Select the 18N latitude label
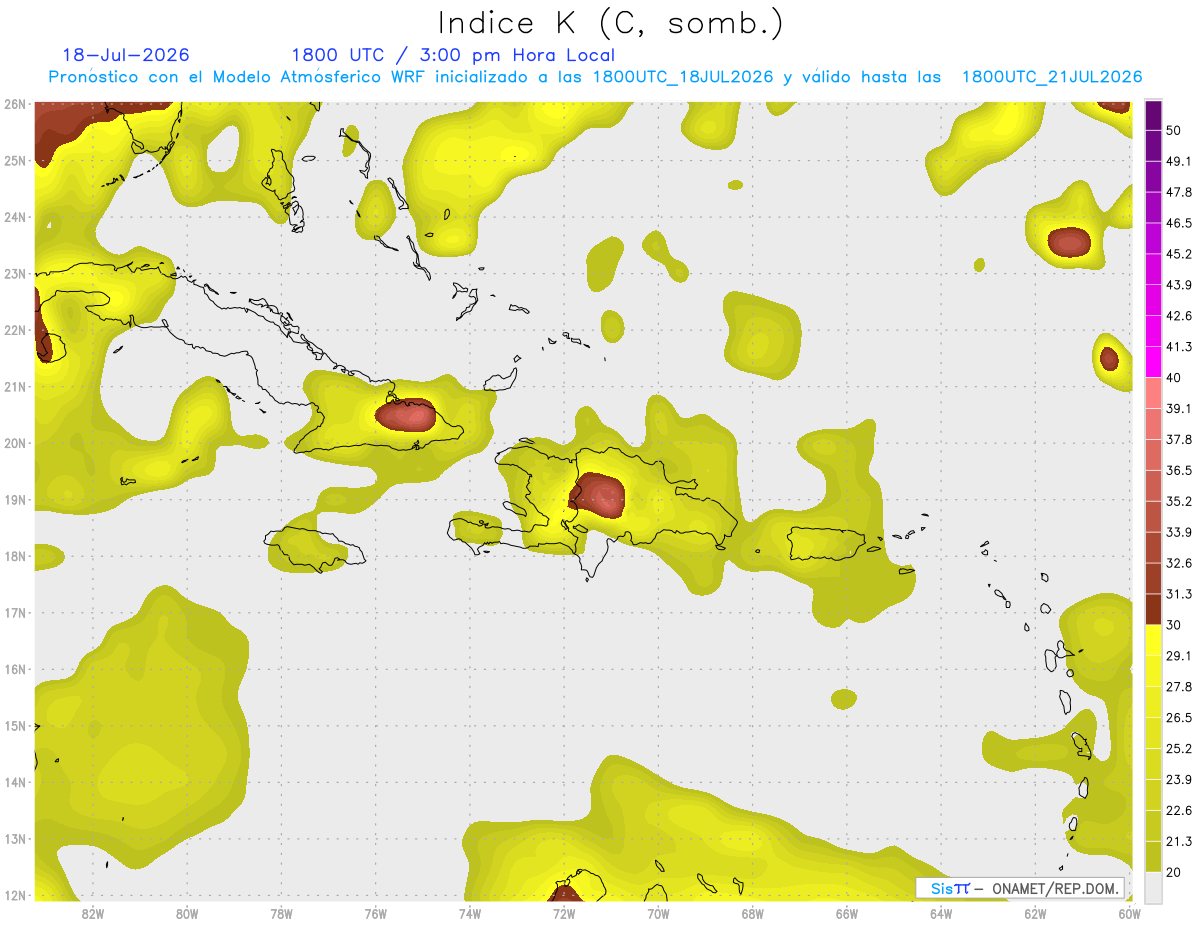Screen dimensions: 1200x927 coord(15,556)
